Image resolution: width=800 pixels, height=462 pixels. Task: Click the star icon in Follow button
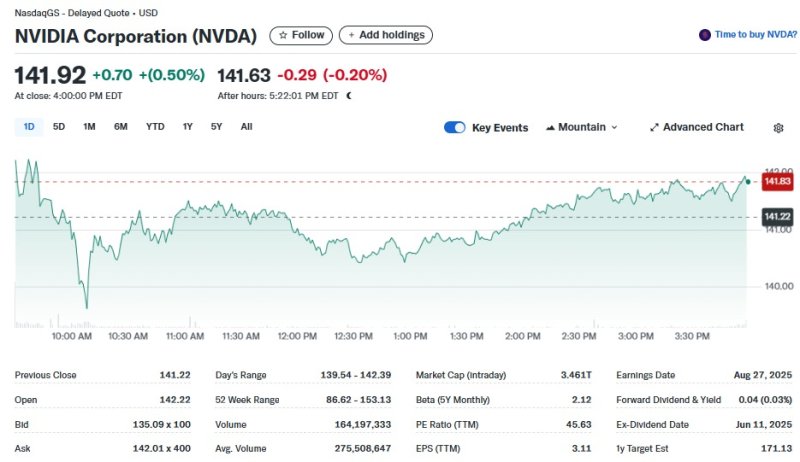283,35
